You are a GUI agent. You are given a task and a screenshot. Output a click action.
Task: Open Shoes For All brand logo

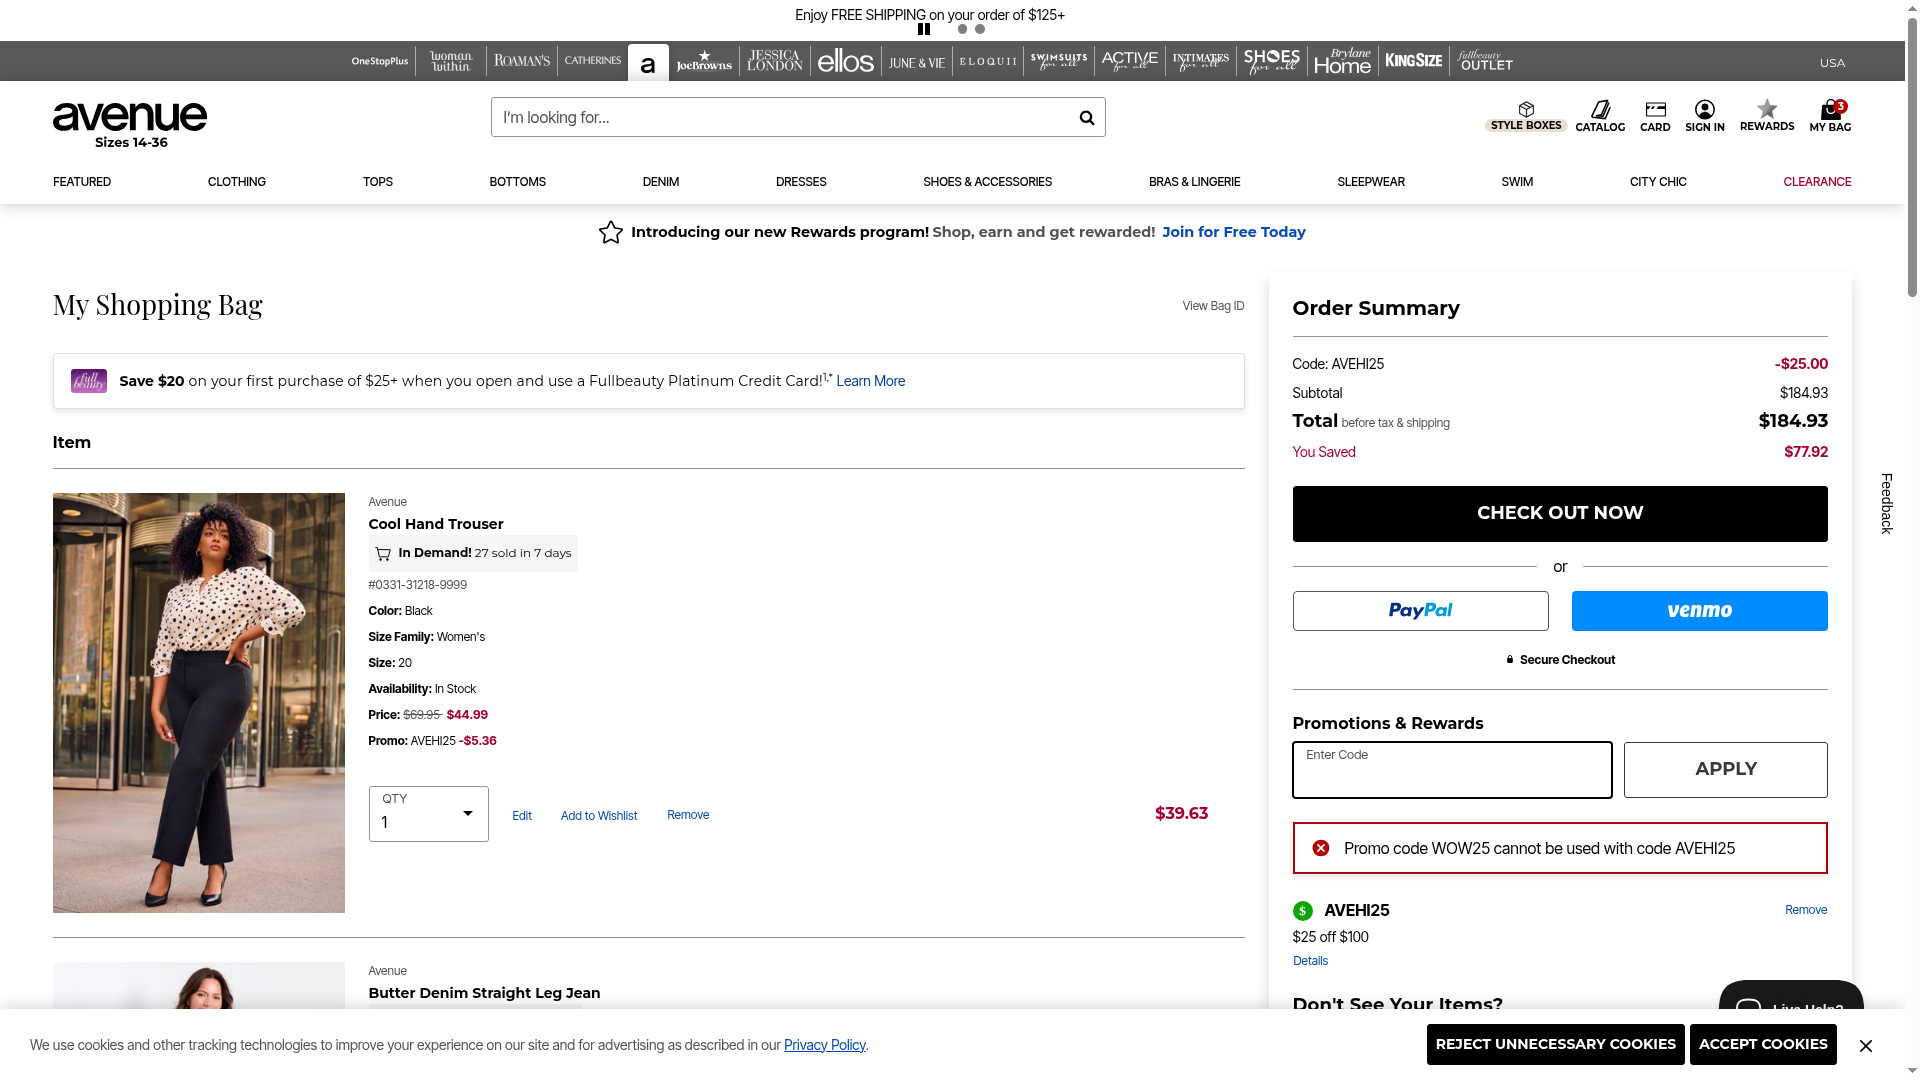click(1272, 61)
